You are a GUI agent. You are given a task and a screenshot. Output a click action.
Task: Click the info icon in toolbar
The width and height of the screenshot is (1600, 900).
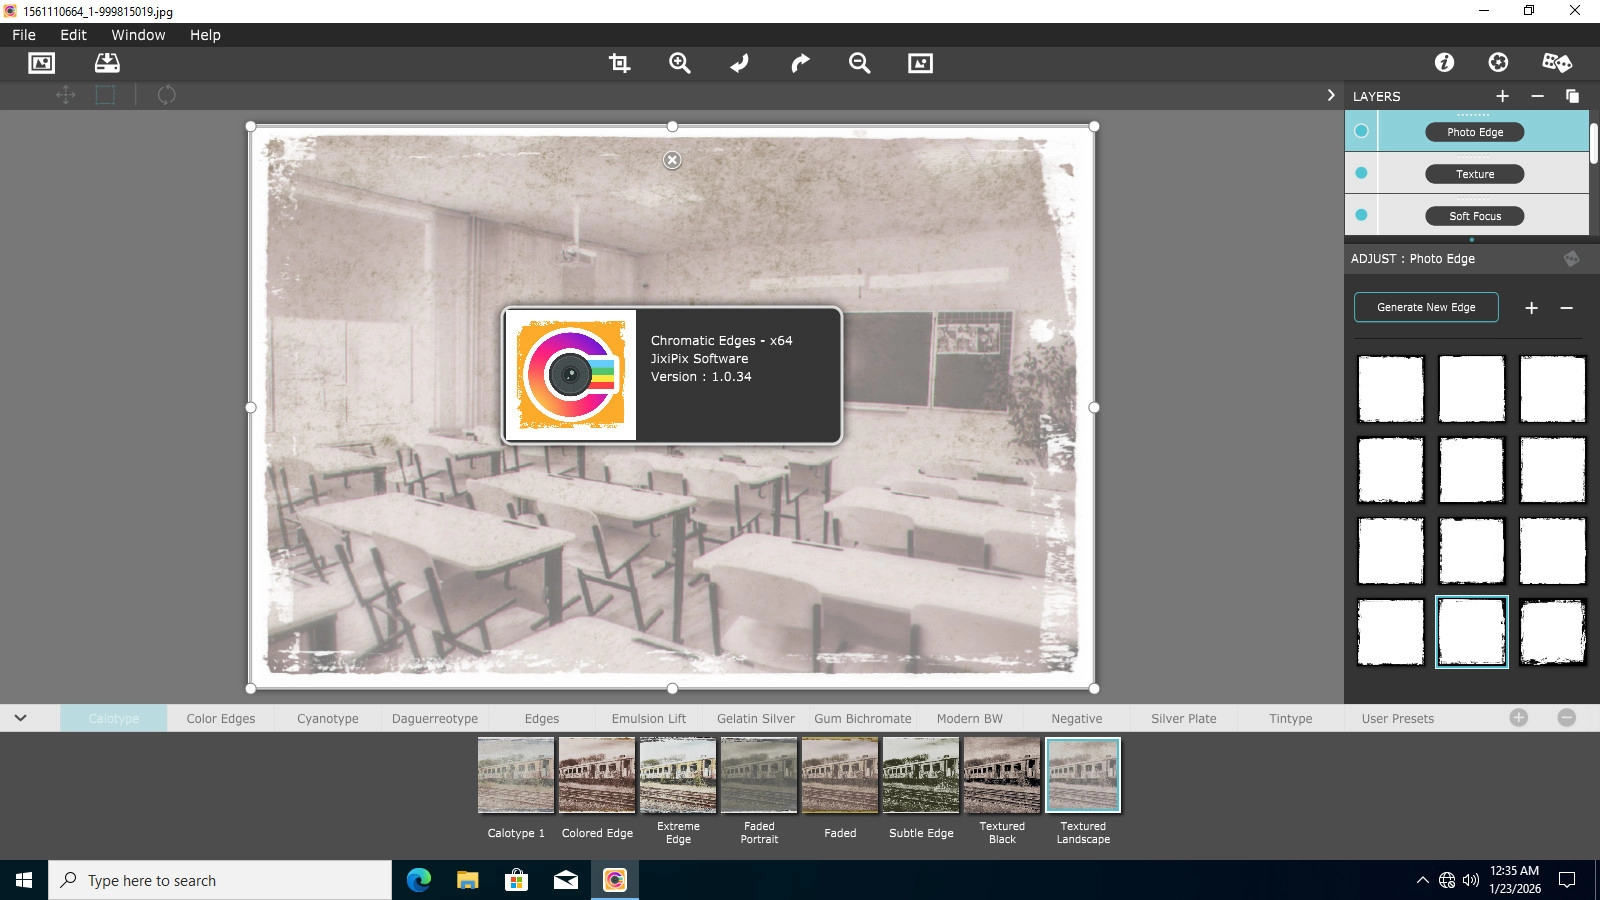point(1444,62)
